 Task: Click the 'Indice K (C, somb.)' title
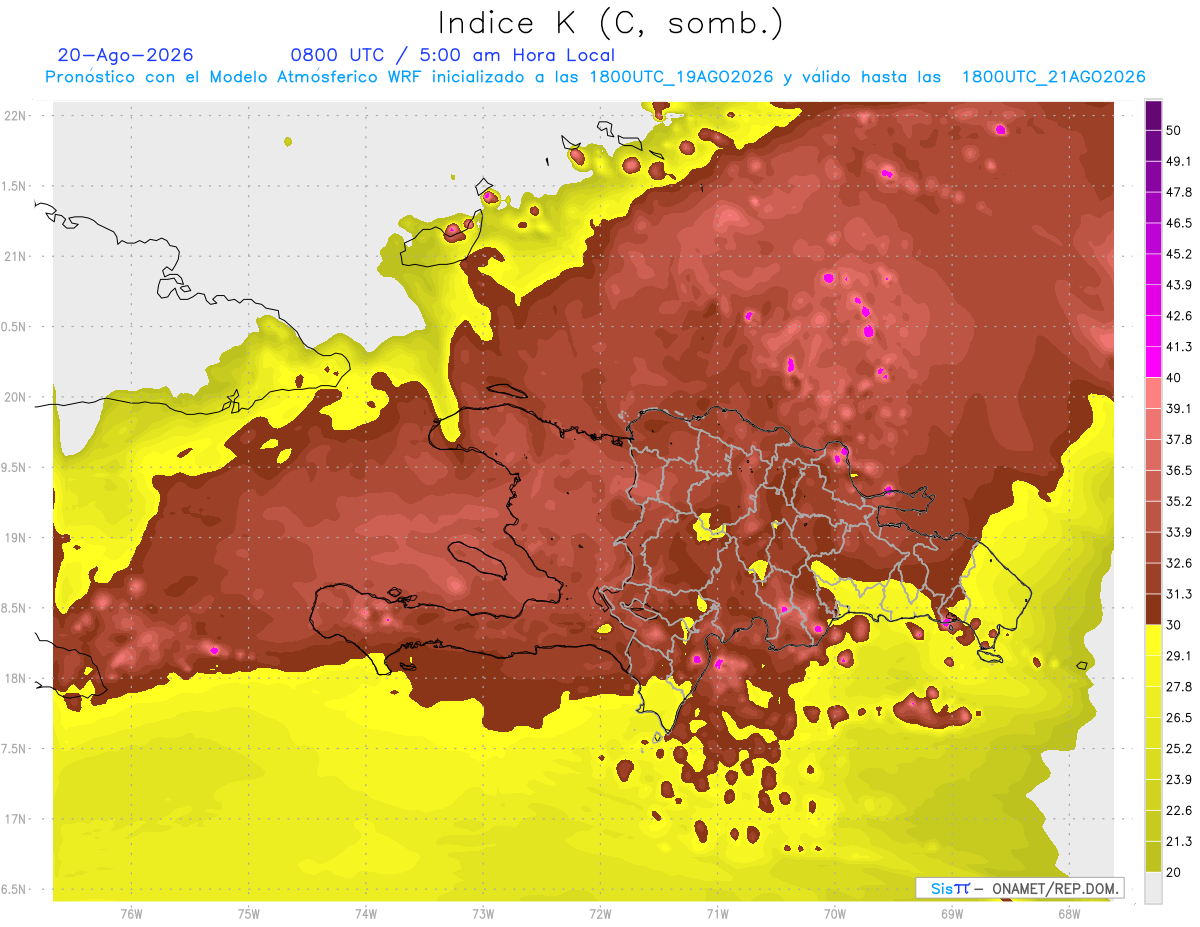(x=610, y=23)
